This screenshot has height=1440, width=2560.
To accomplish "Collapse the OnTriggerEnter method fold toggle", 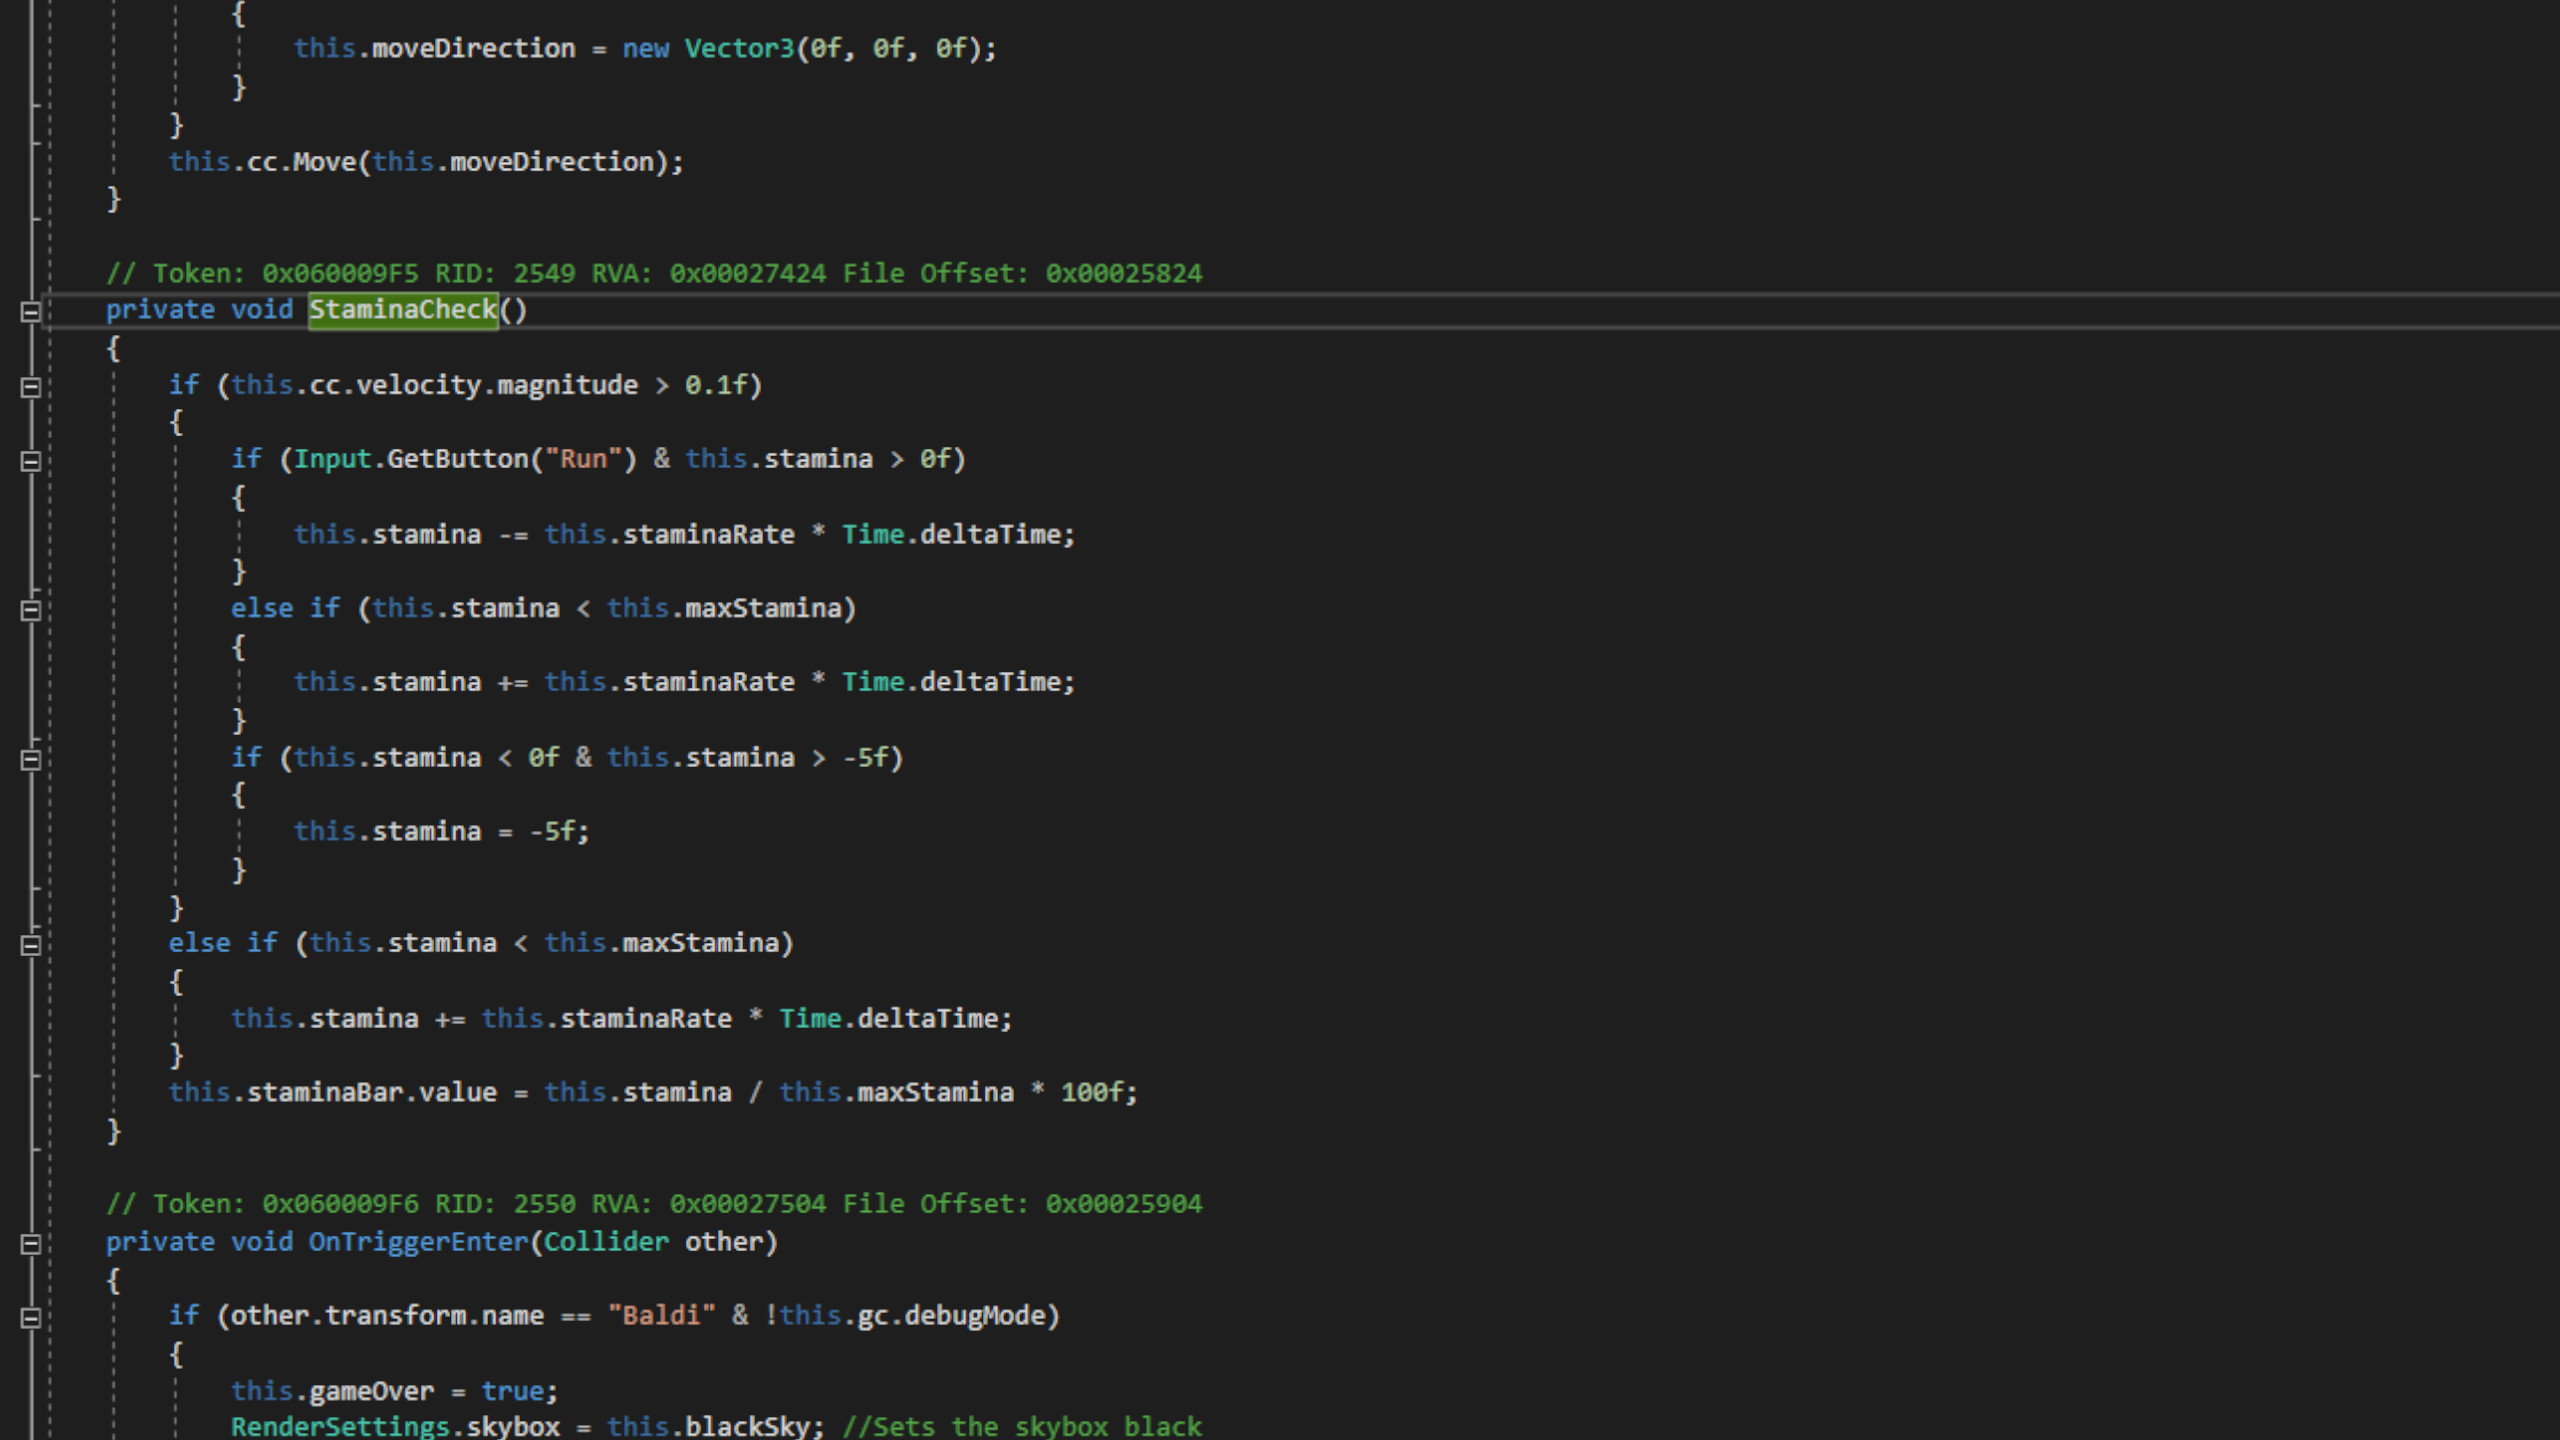I will (x=30, y=1244).
